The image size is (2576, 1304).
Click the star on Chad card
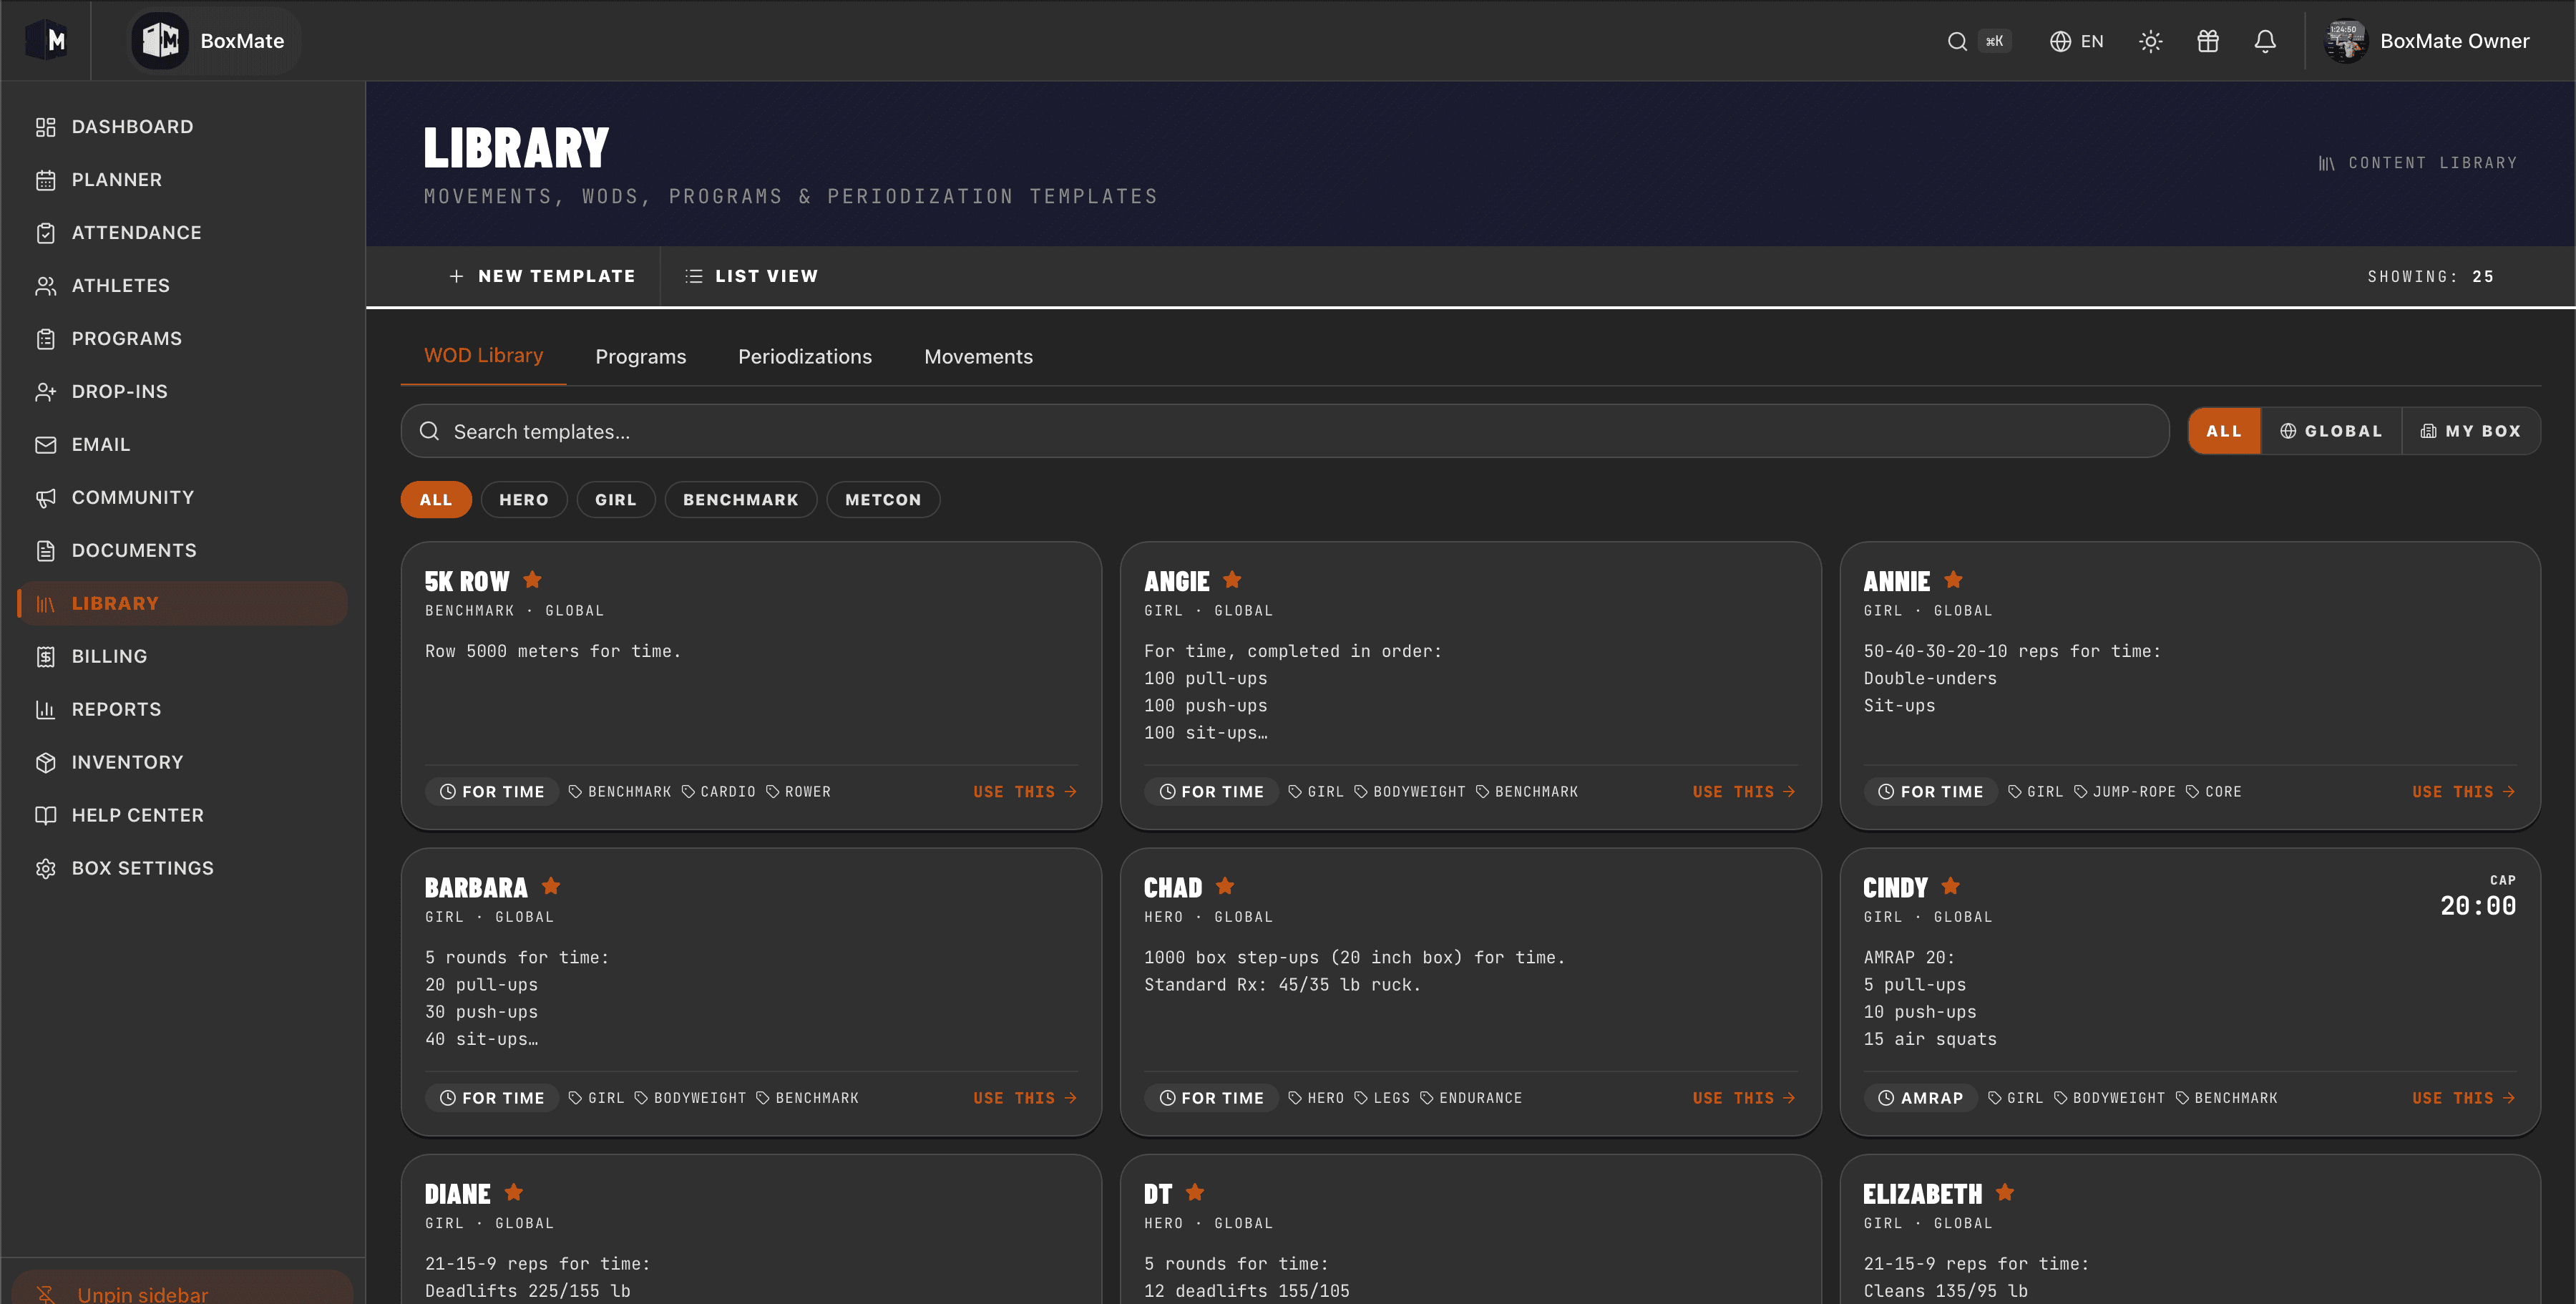[1225, 886]
